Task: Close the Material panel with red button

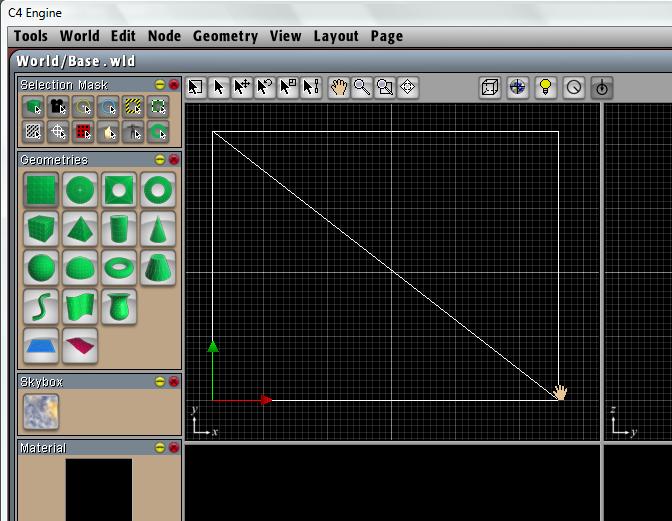Action: coord(173,448)
